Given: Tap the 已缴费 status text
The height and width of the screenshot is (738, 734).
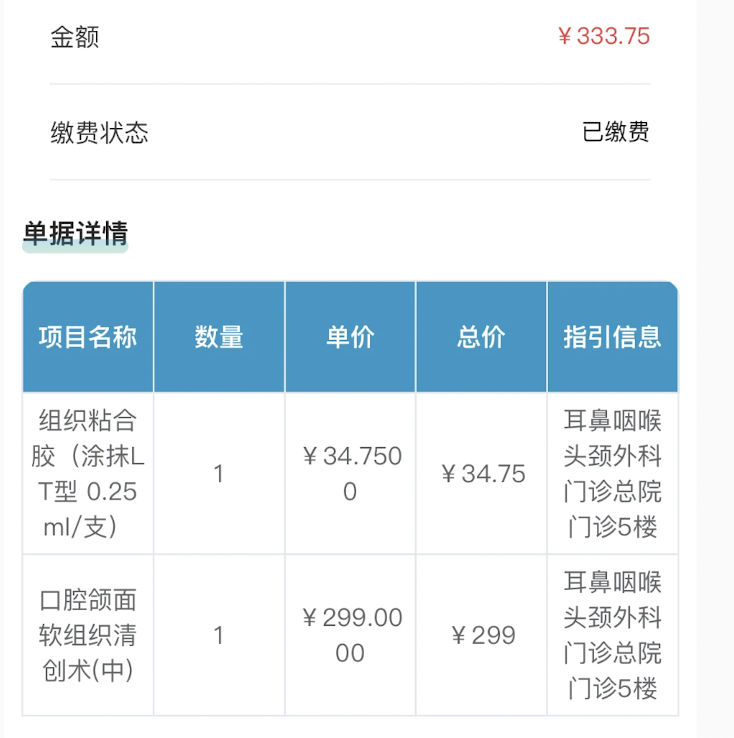Looking at the screenshot, I should [616, 132].
